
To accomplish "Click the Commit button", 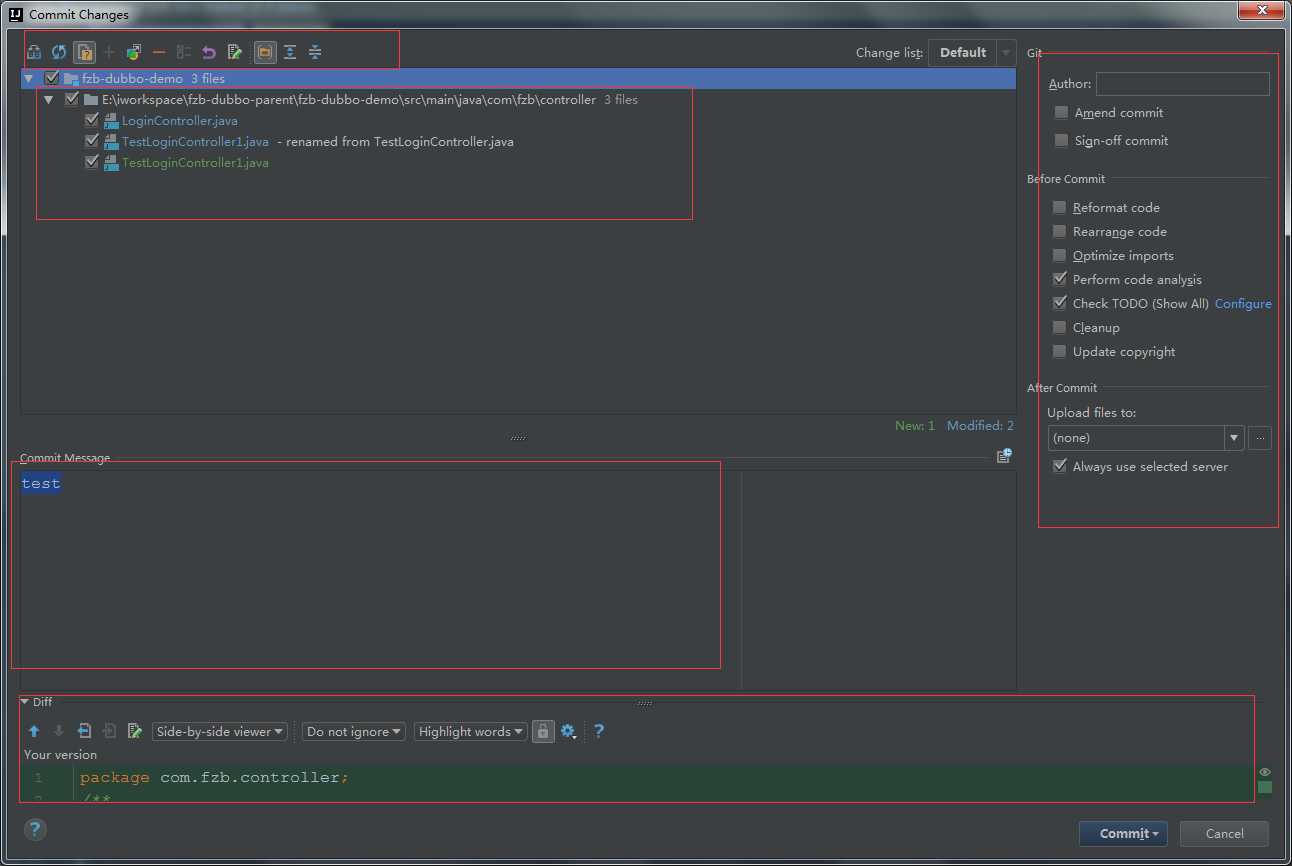I will [x=1123, y=833].
